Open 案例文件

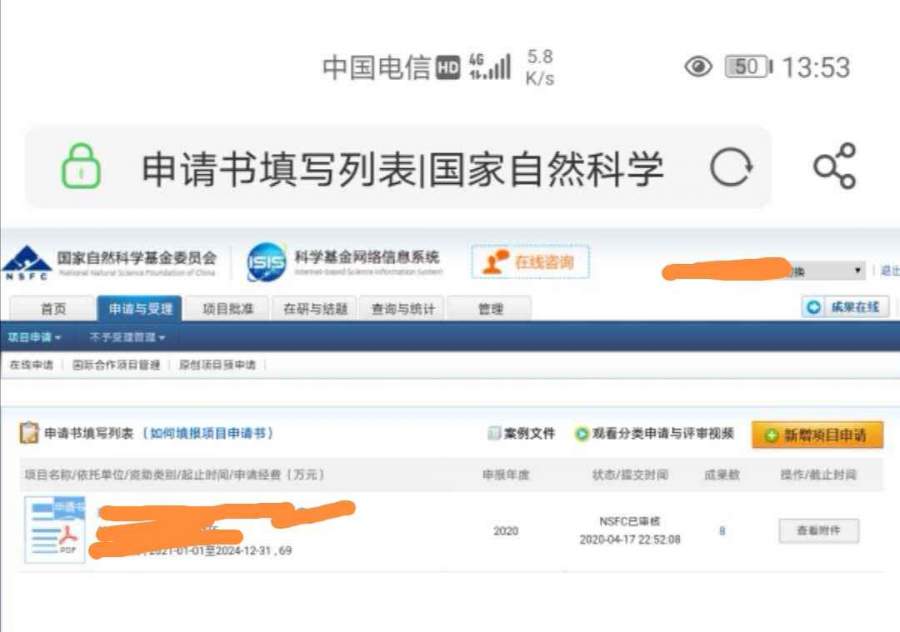pyautogui.click(x=522, y=433)
